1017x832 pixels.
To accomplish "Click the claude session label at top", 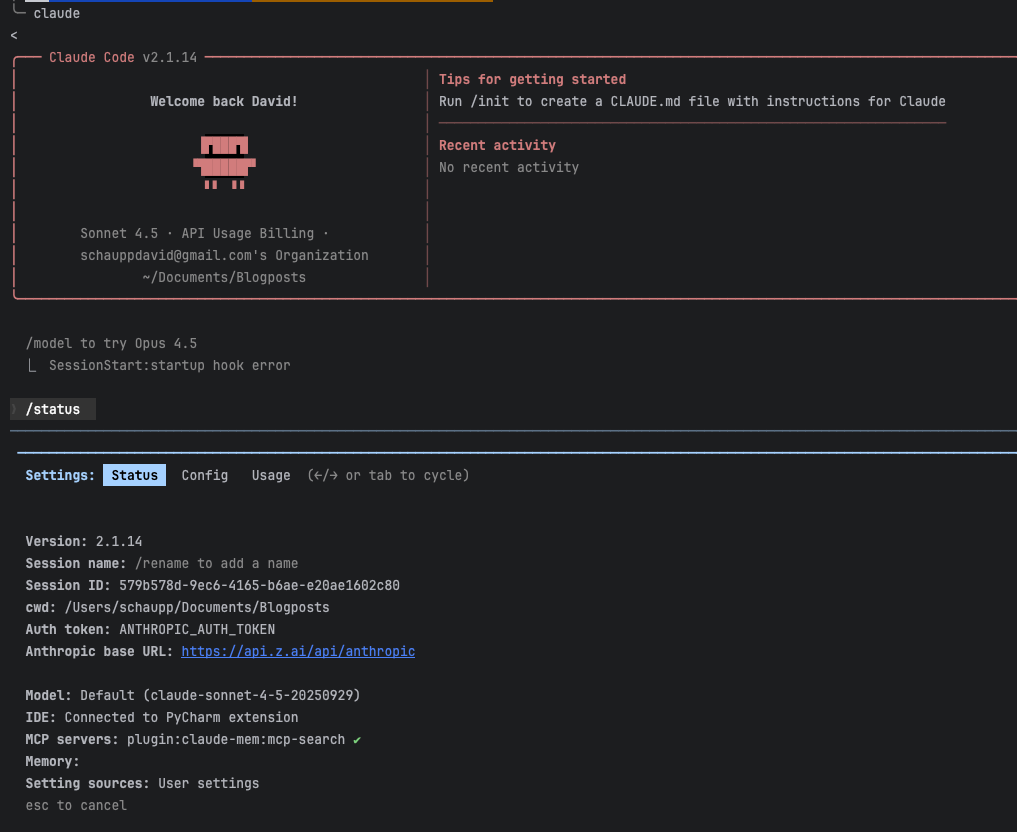I will click(x=57, y=14).
